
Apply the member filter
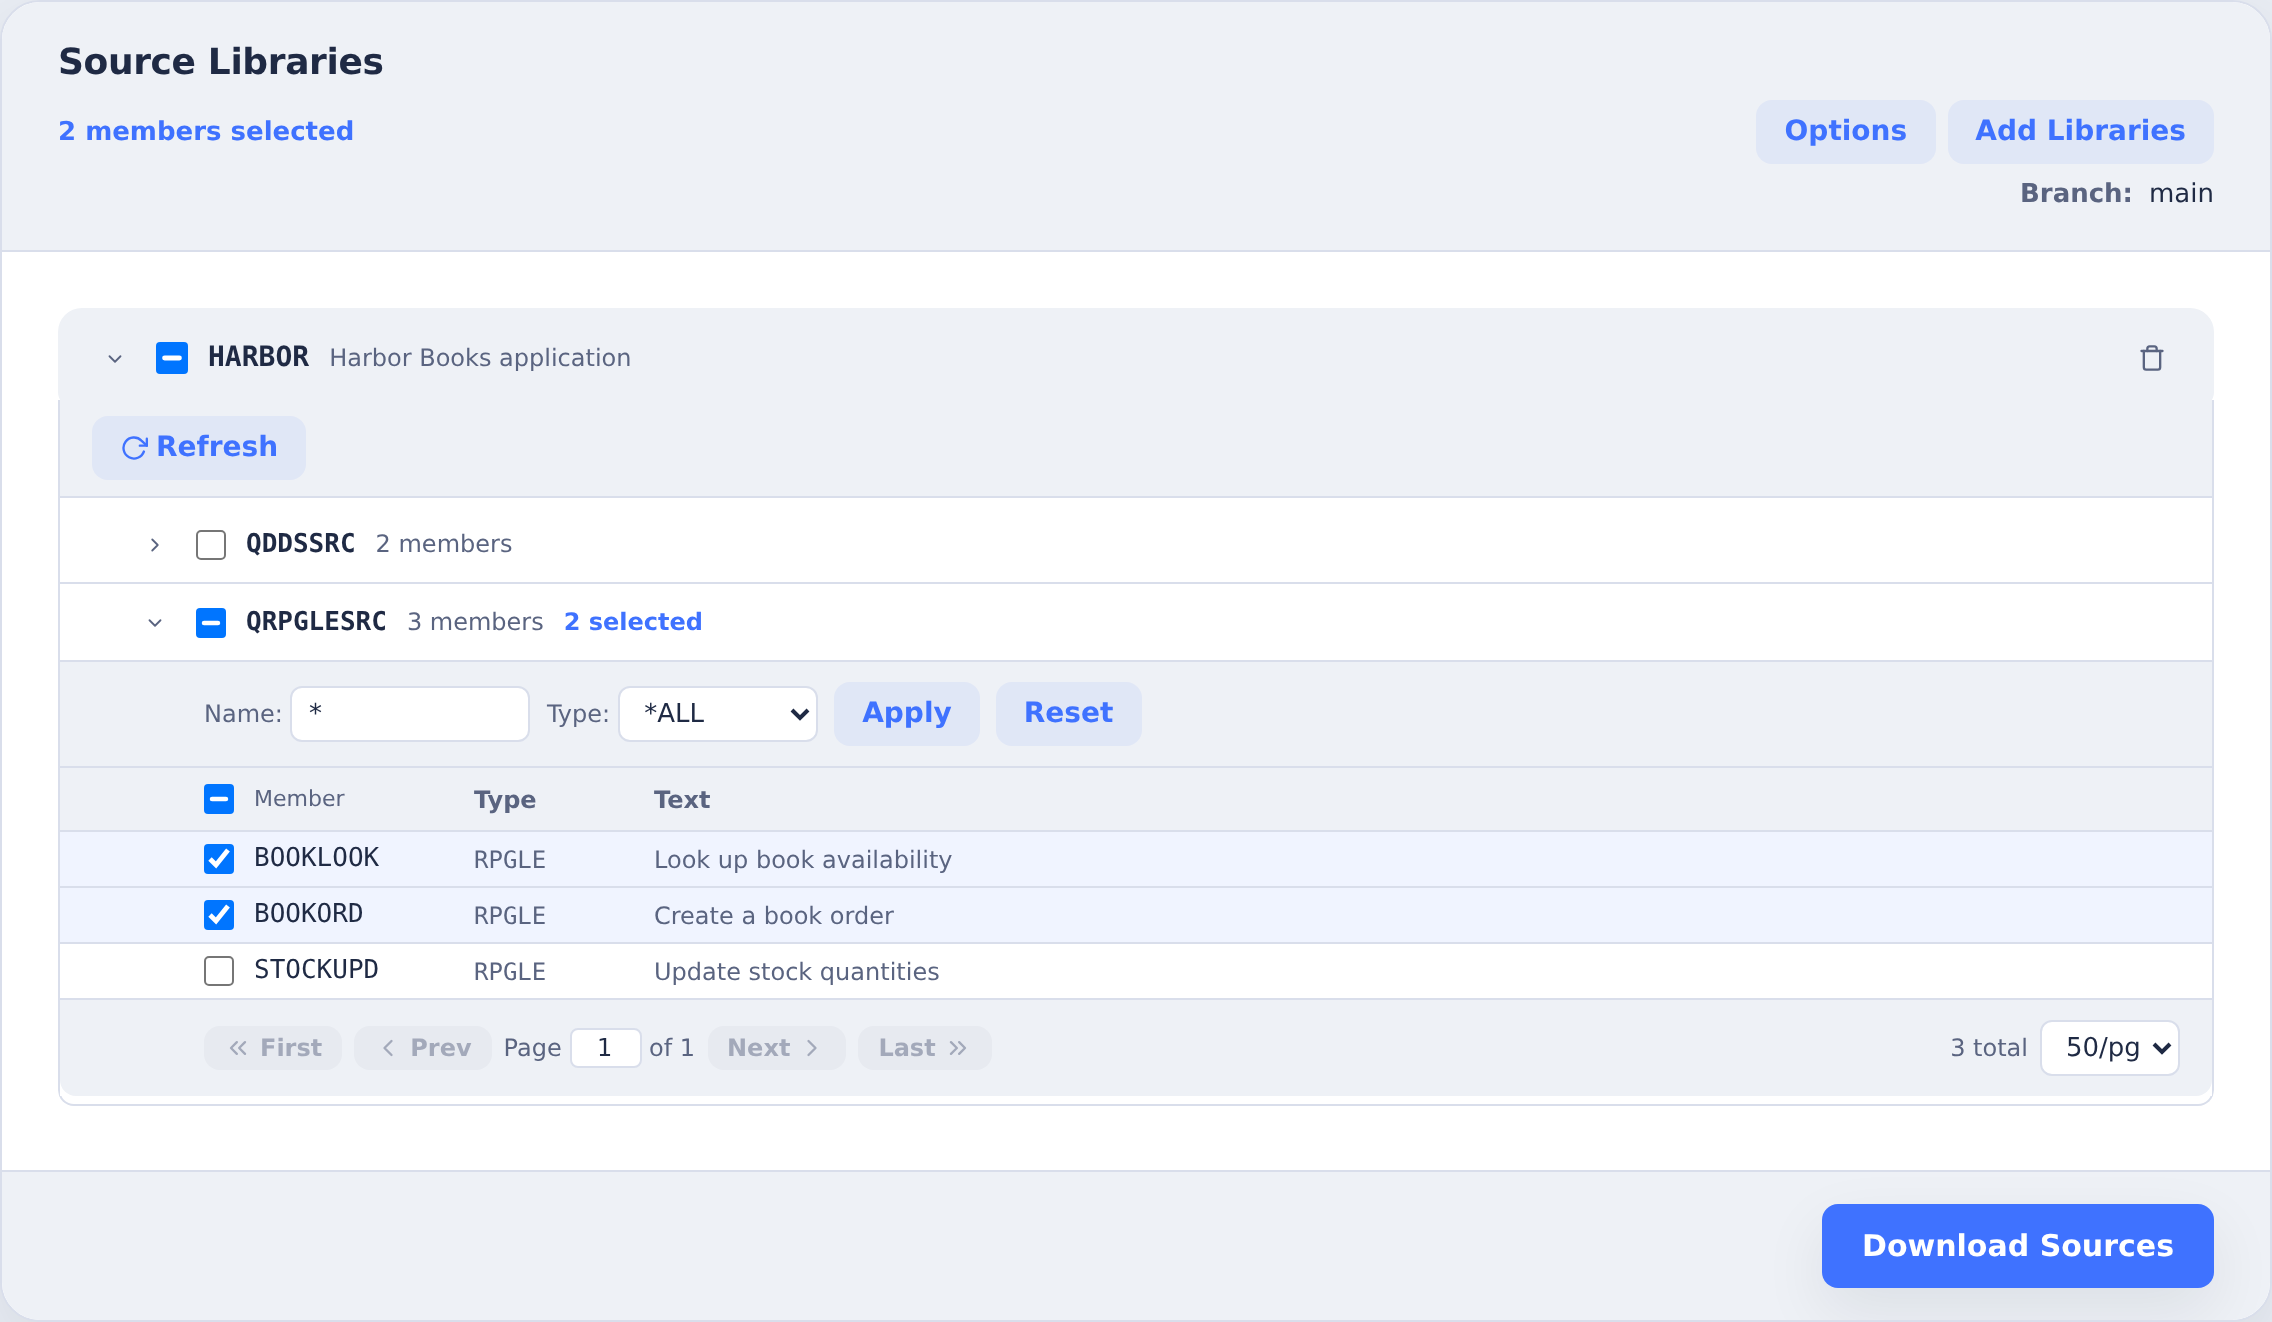pyautogui.click(x=907, y=714)
